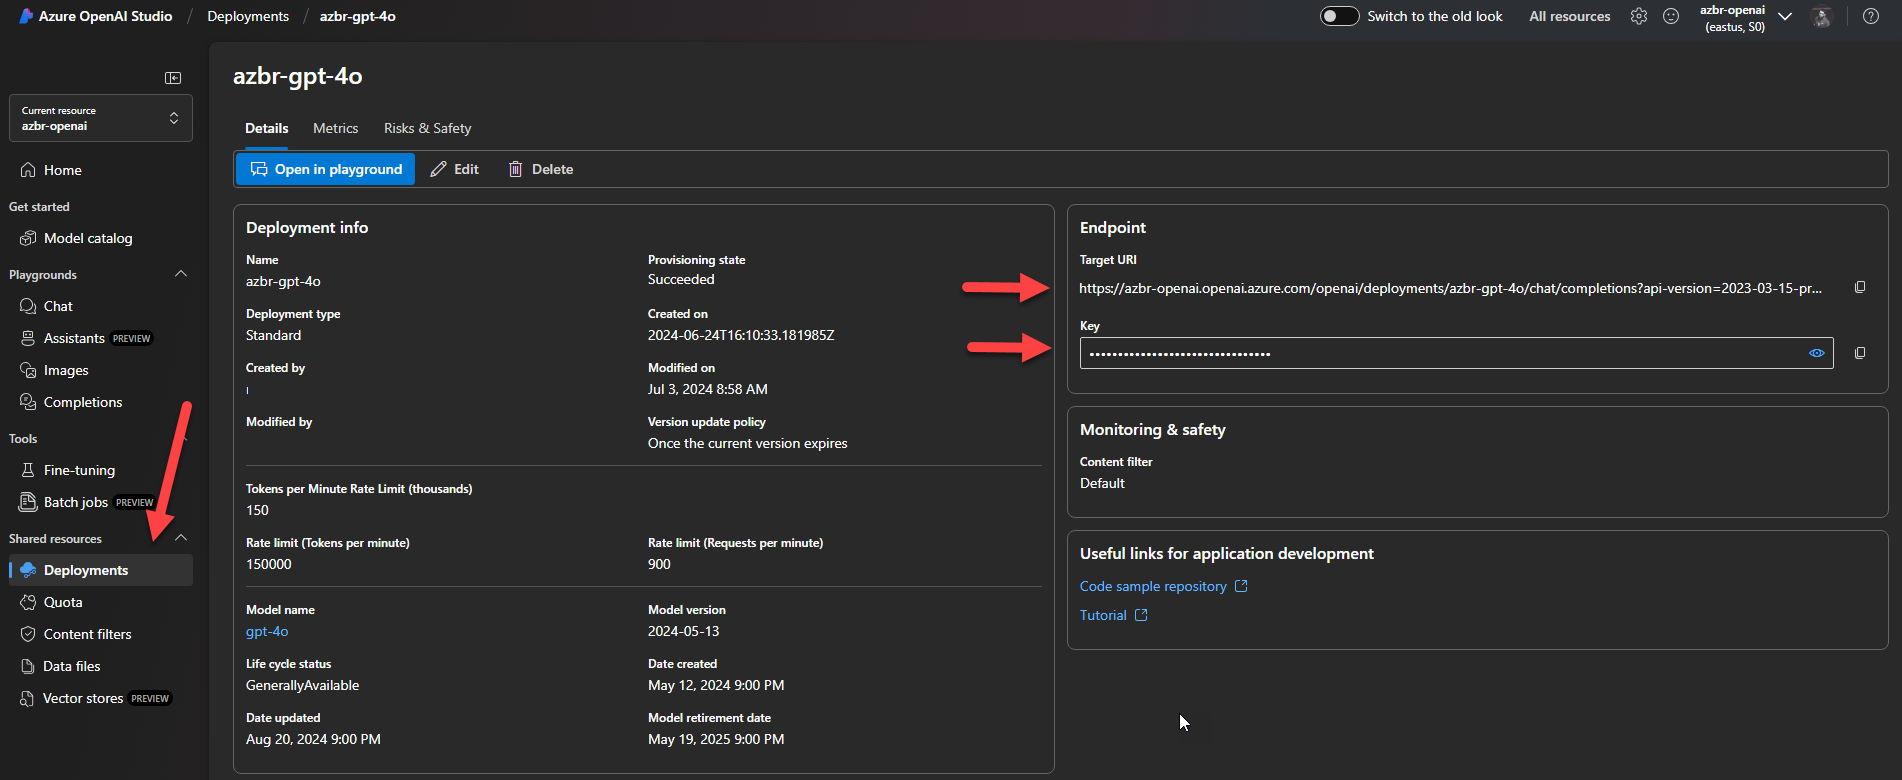Open Vector stores in the sidebar
The width and height of the screenshot is (1902, 780).
click(101, 698)
